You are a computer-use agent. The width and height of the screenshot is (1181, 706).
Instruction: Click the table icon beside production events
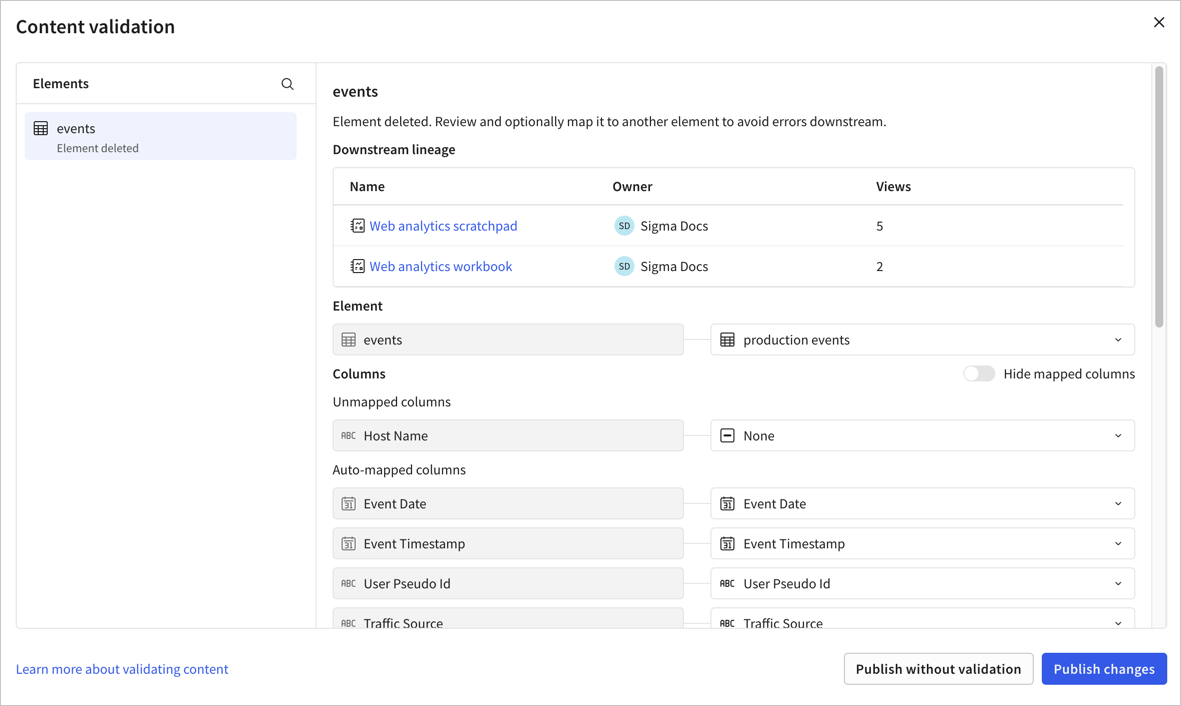pos(727,339)
